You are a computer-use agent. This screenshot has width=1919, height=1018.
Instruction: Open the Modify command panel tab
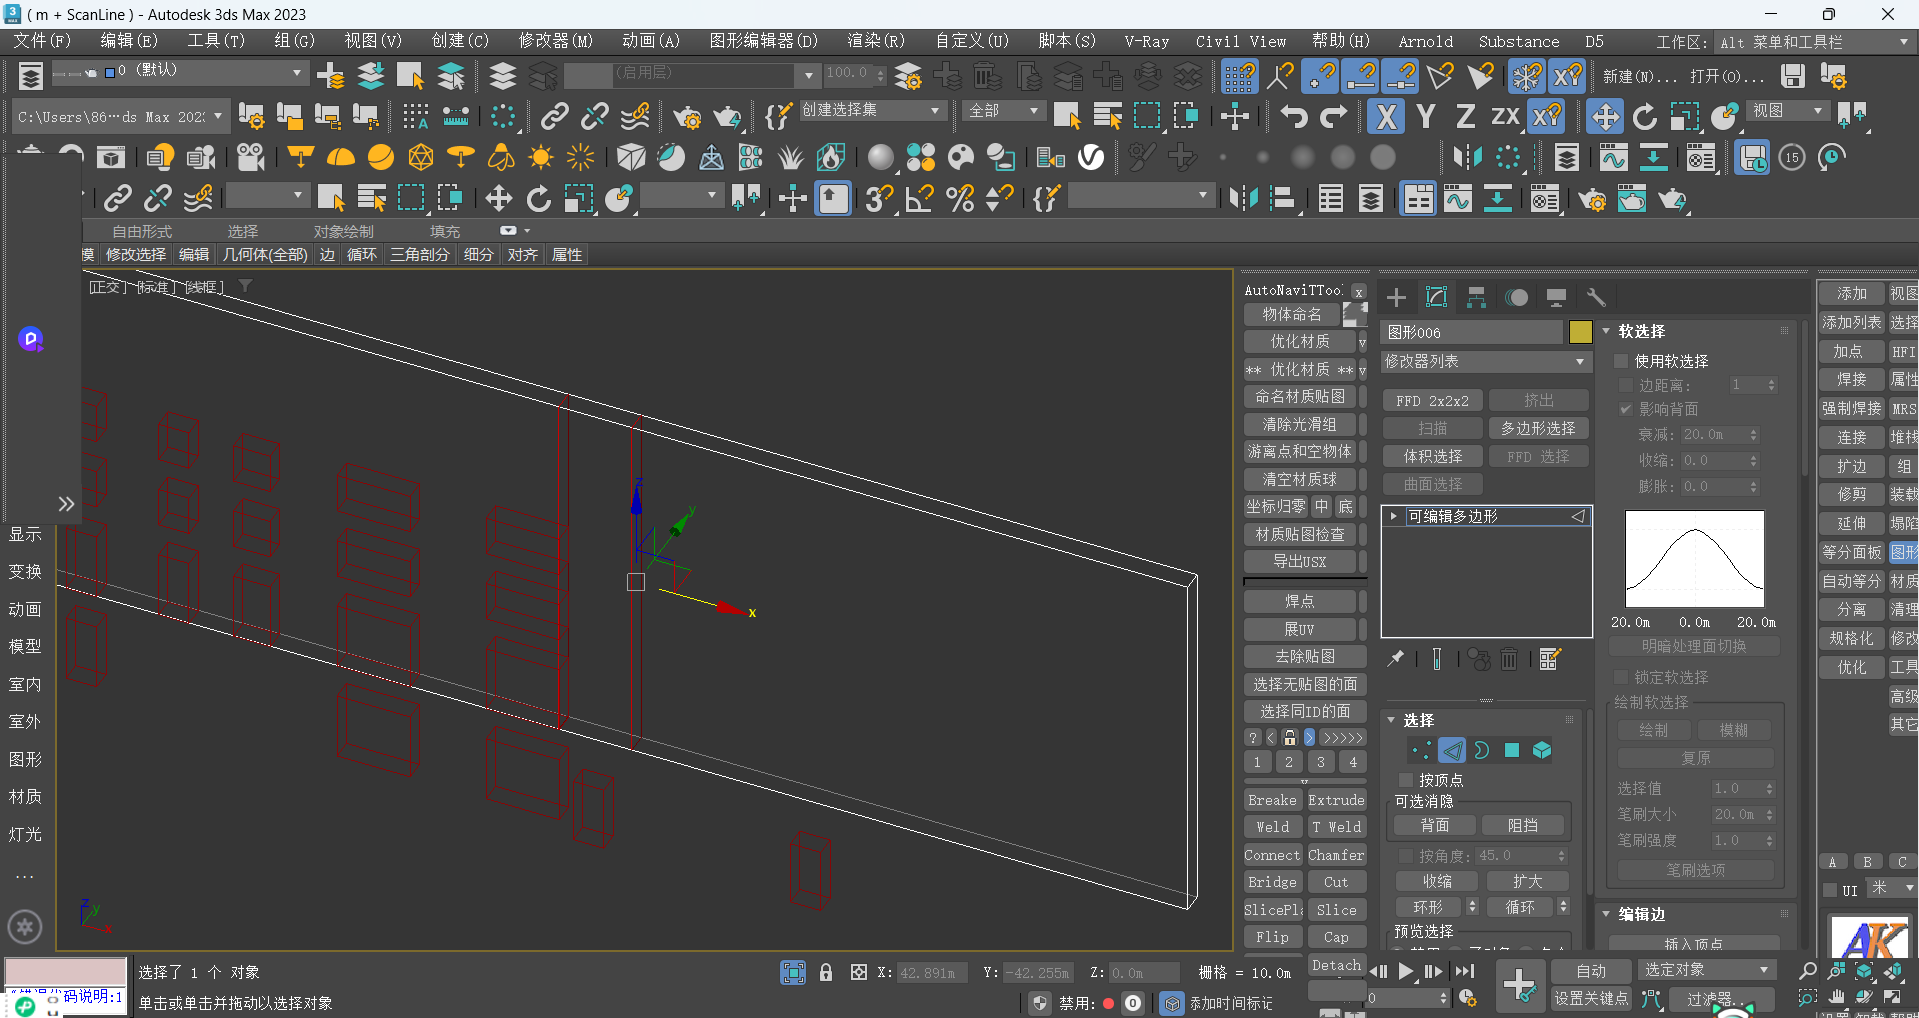pos(1436,297)
